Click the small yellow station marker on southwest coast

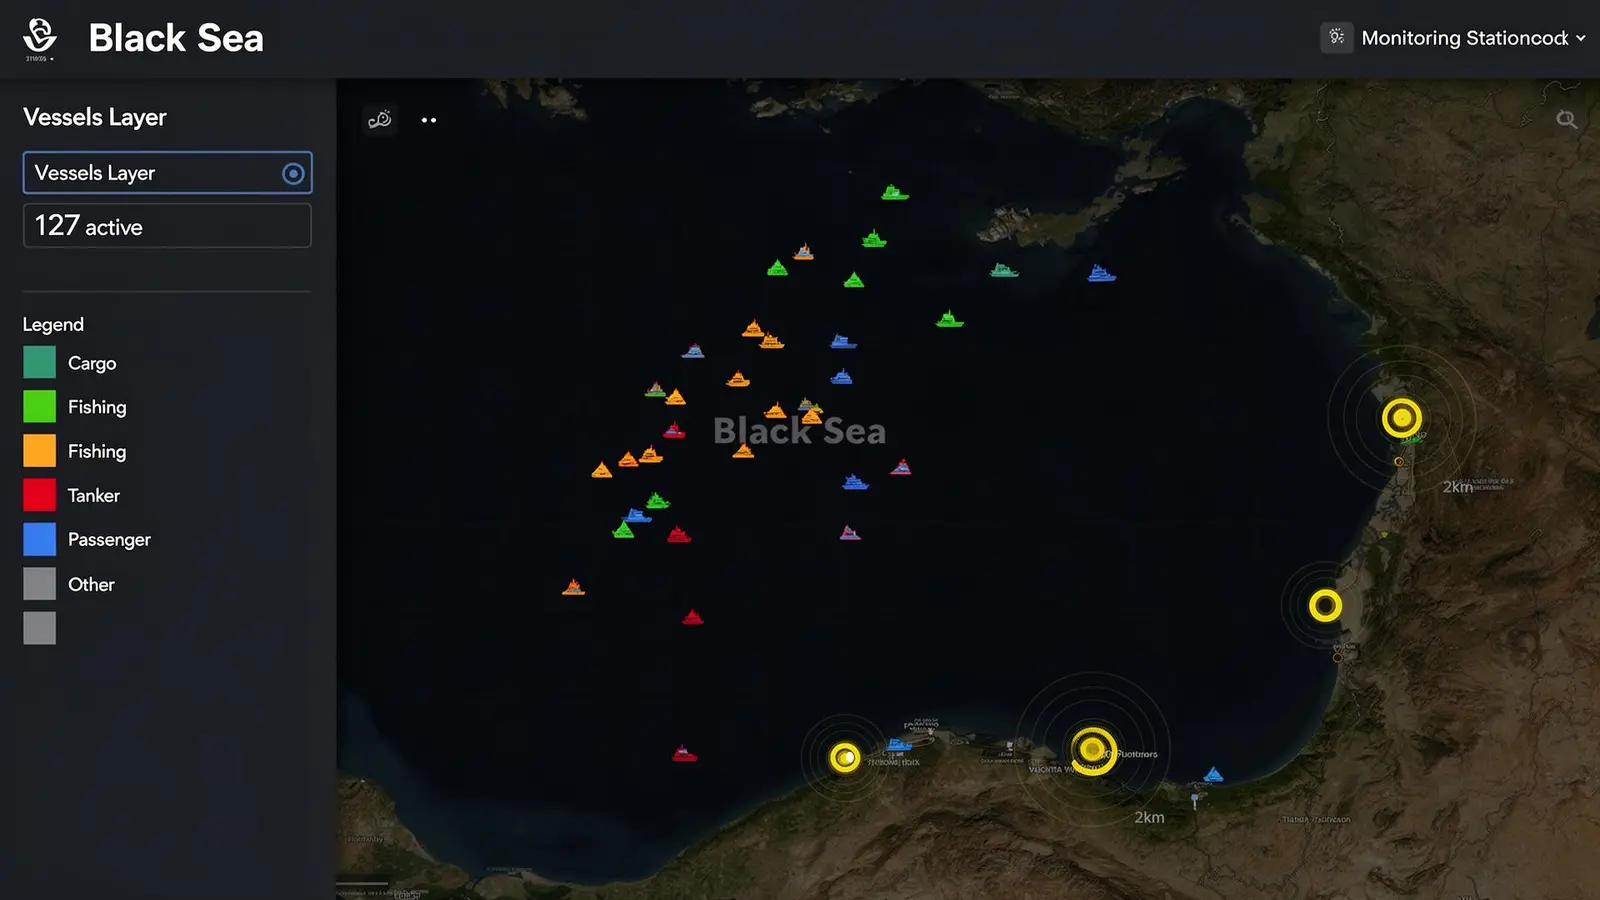coord(845,757)
